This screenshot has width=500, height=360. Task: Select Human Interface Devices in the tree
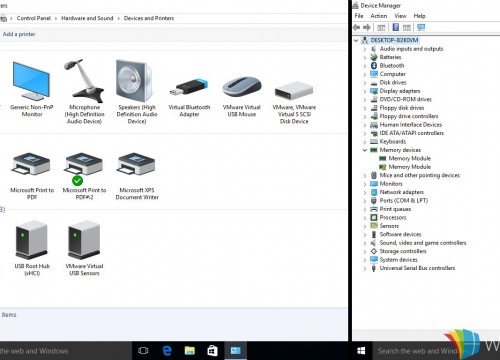(x=411, y=125)
